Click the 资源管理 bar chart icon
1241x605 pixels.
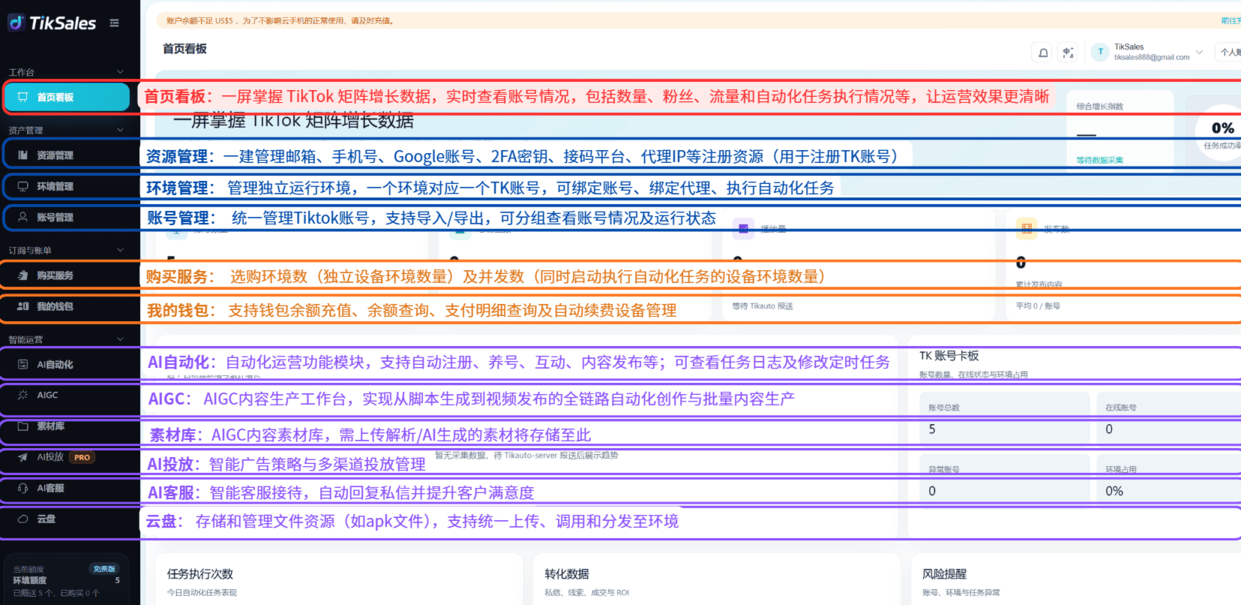click(22, 155)
